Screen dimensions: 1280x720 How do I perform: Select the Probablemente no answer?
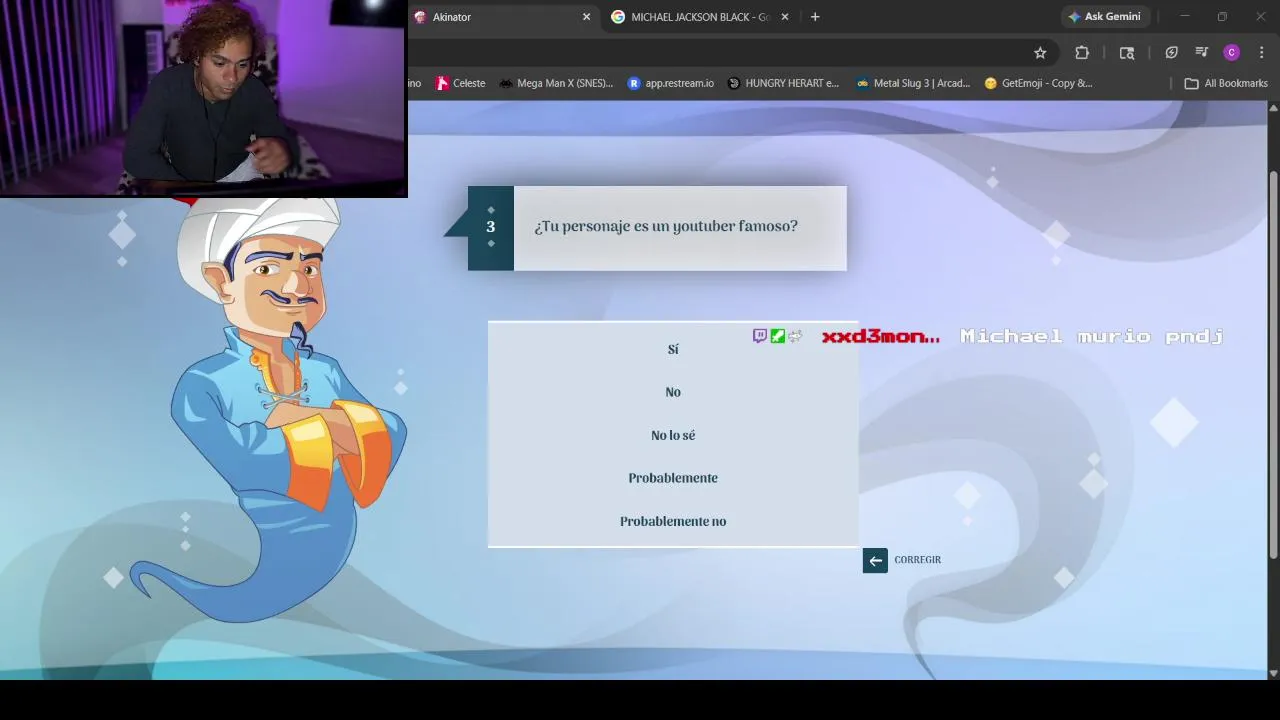(x=673, y=521)
